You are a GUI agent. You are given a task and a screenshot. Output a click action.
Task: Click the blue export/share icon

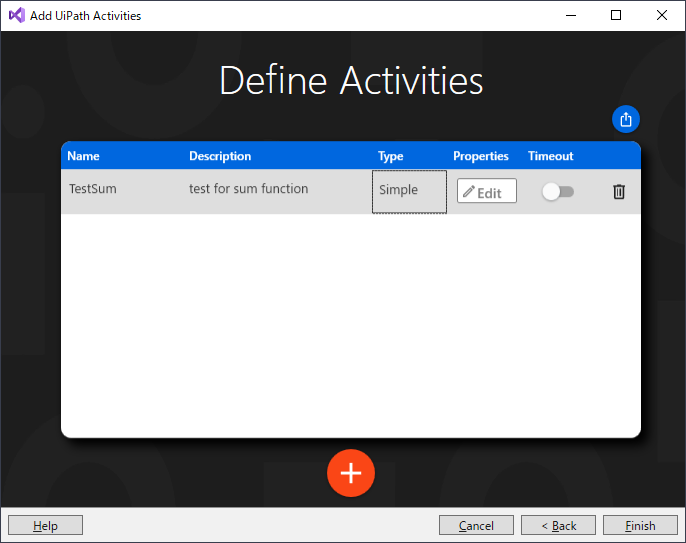click(x=626, y=119)
